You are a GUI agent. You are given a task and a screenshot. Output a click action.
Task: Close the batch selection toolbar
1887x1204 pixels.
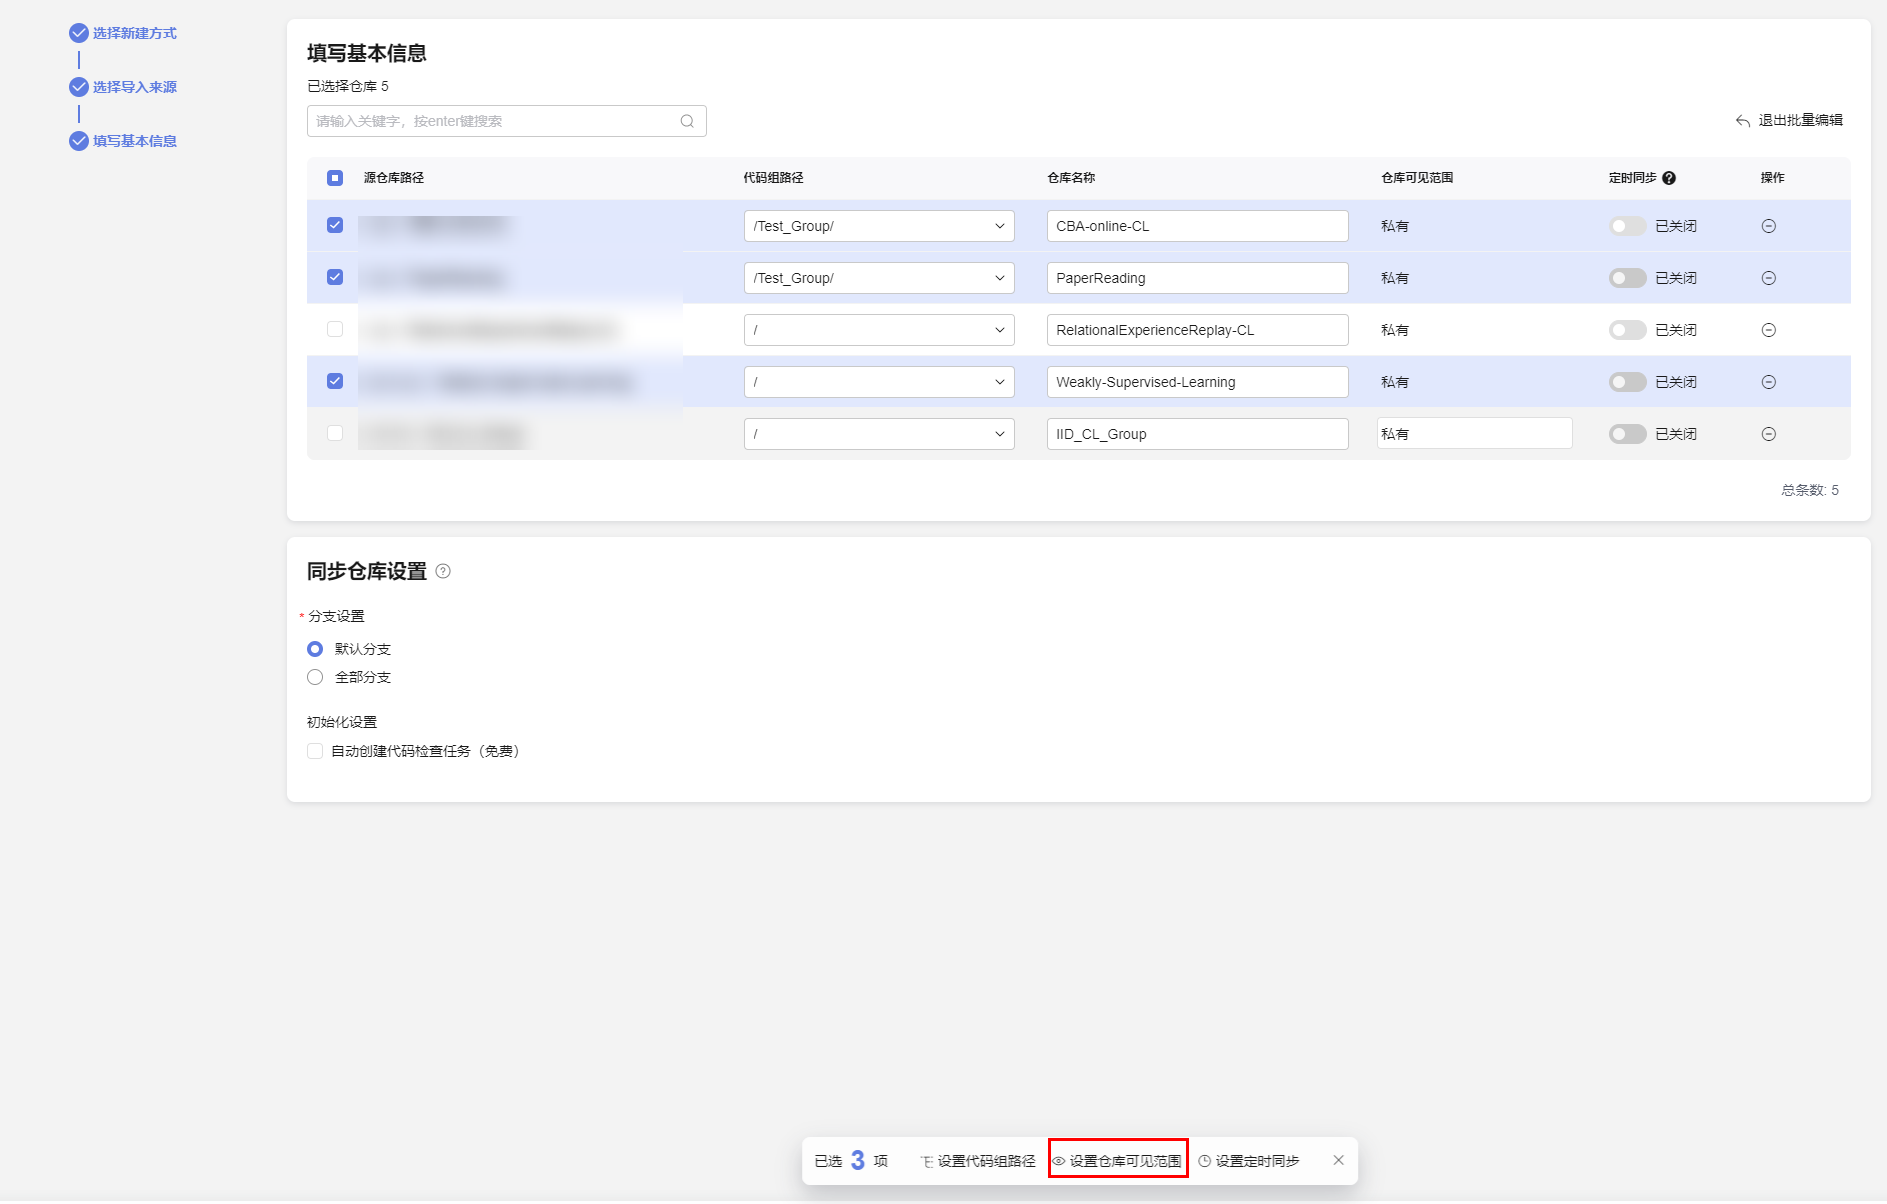1338,1160
